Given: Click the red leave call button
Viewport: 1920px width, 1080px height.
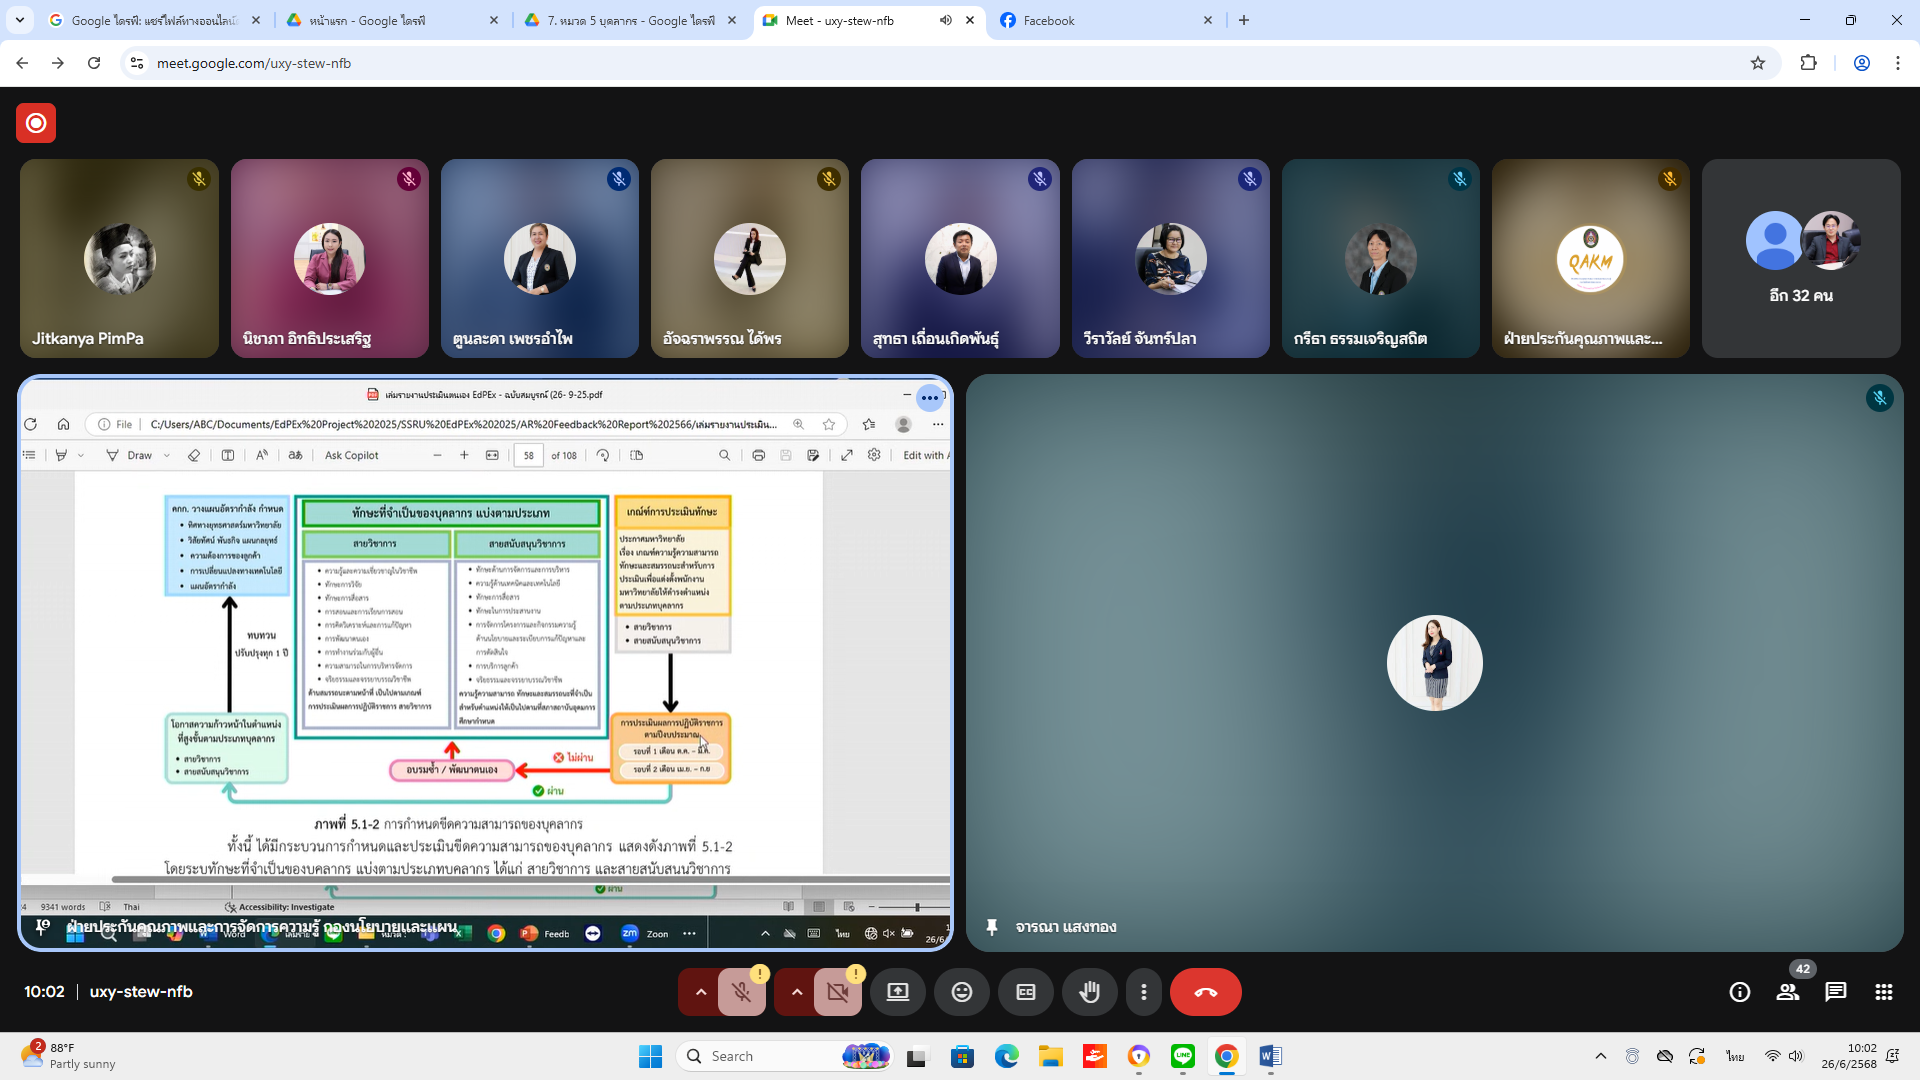Looking at the screenshot, I should coord(1205,992).
